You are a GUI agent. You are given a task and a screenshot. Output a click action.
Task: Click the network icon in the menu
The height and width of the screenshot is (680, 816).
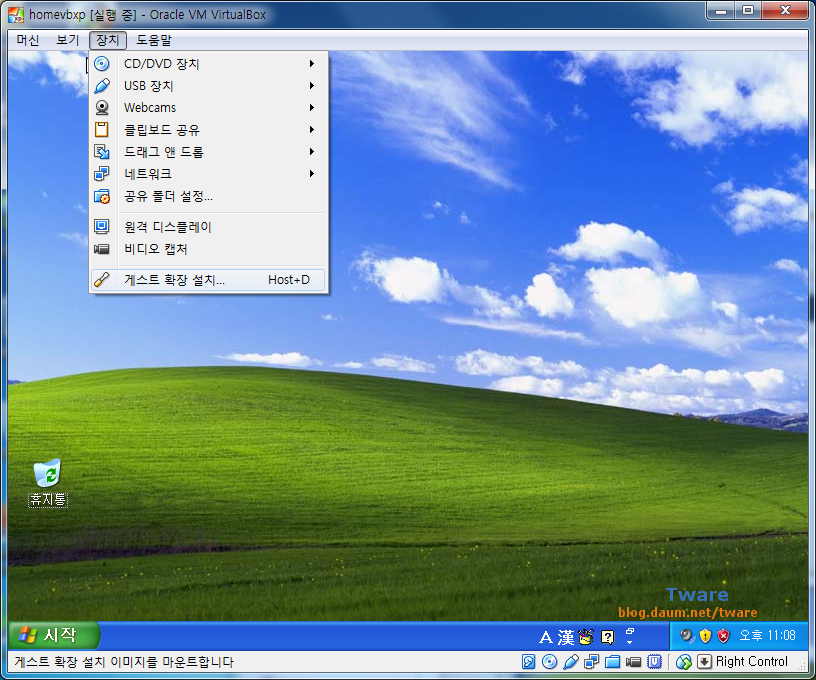[102, 174]
